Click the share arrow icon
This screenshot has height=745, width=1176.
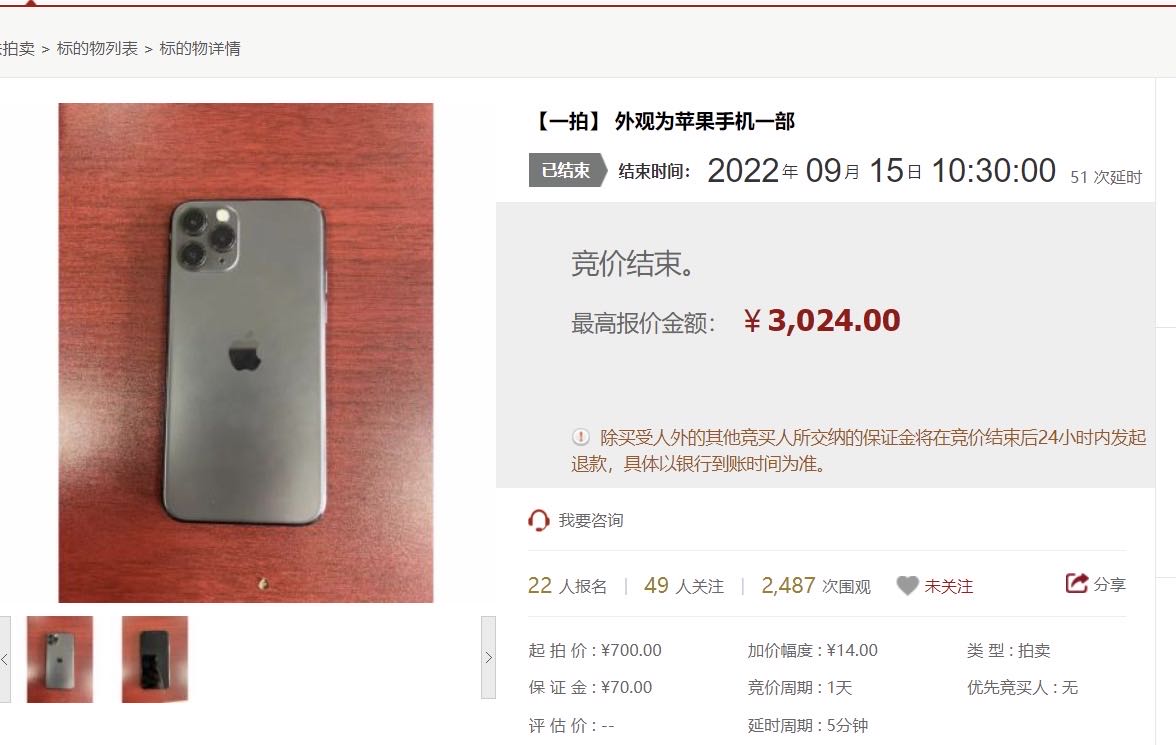click(1076, 583)
